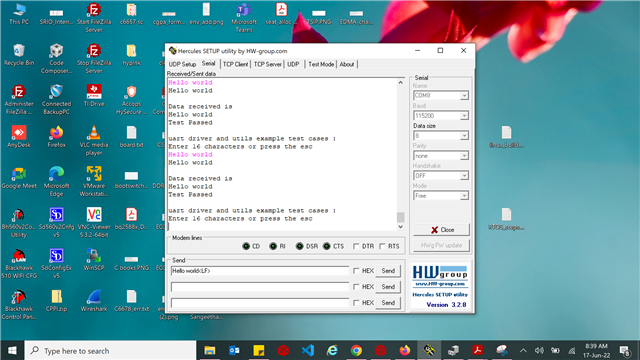Open VNC-Viewer 5.3.2-64bit desktop icon
Screen dimensions: 640x360
[x=94, y=223]
